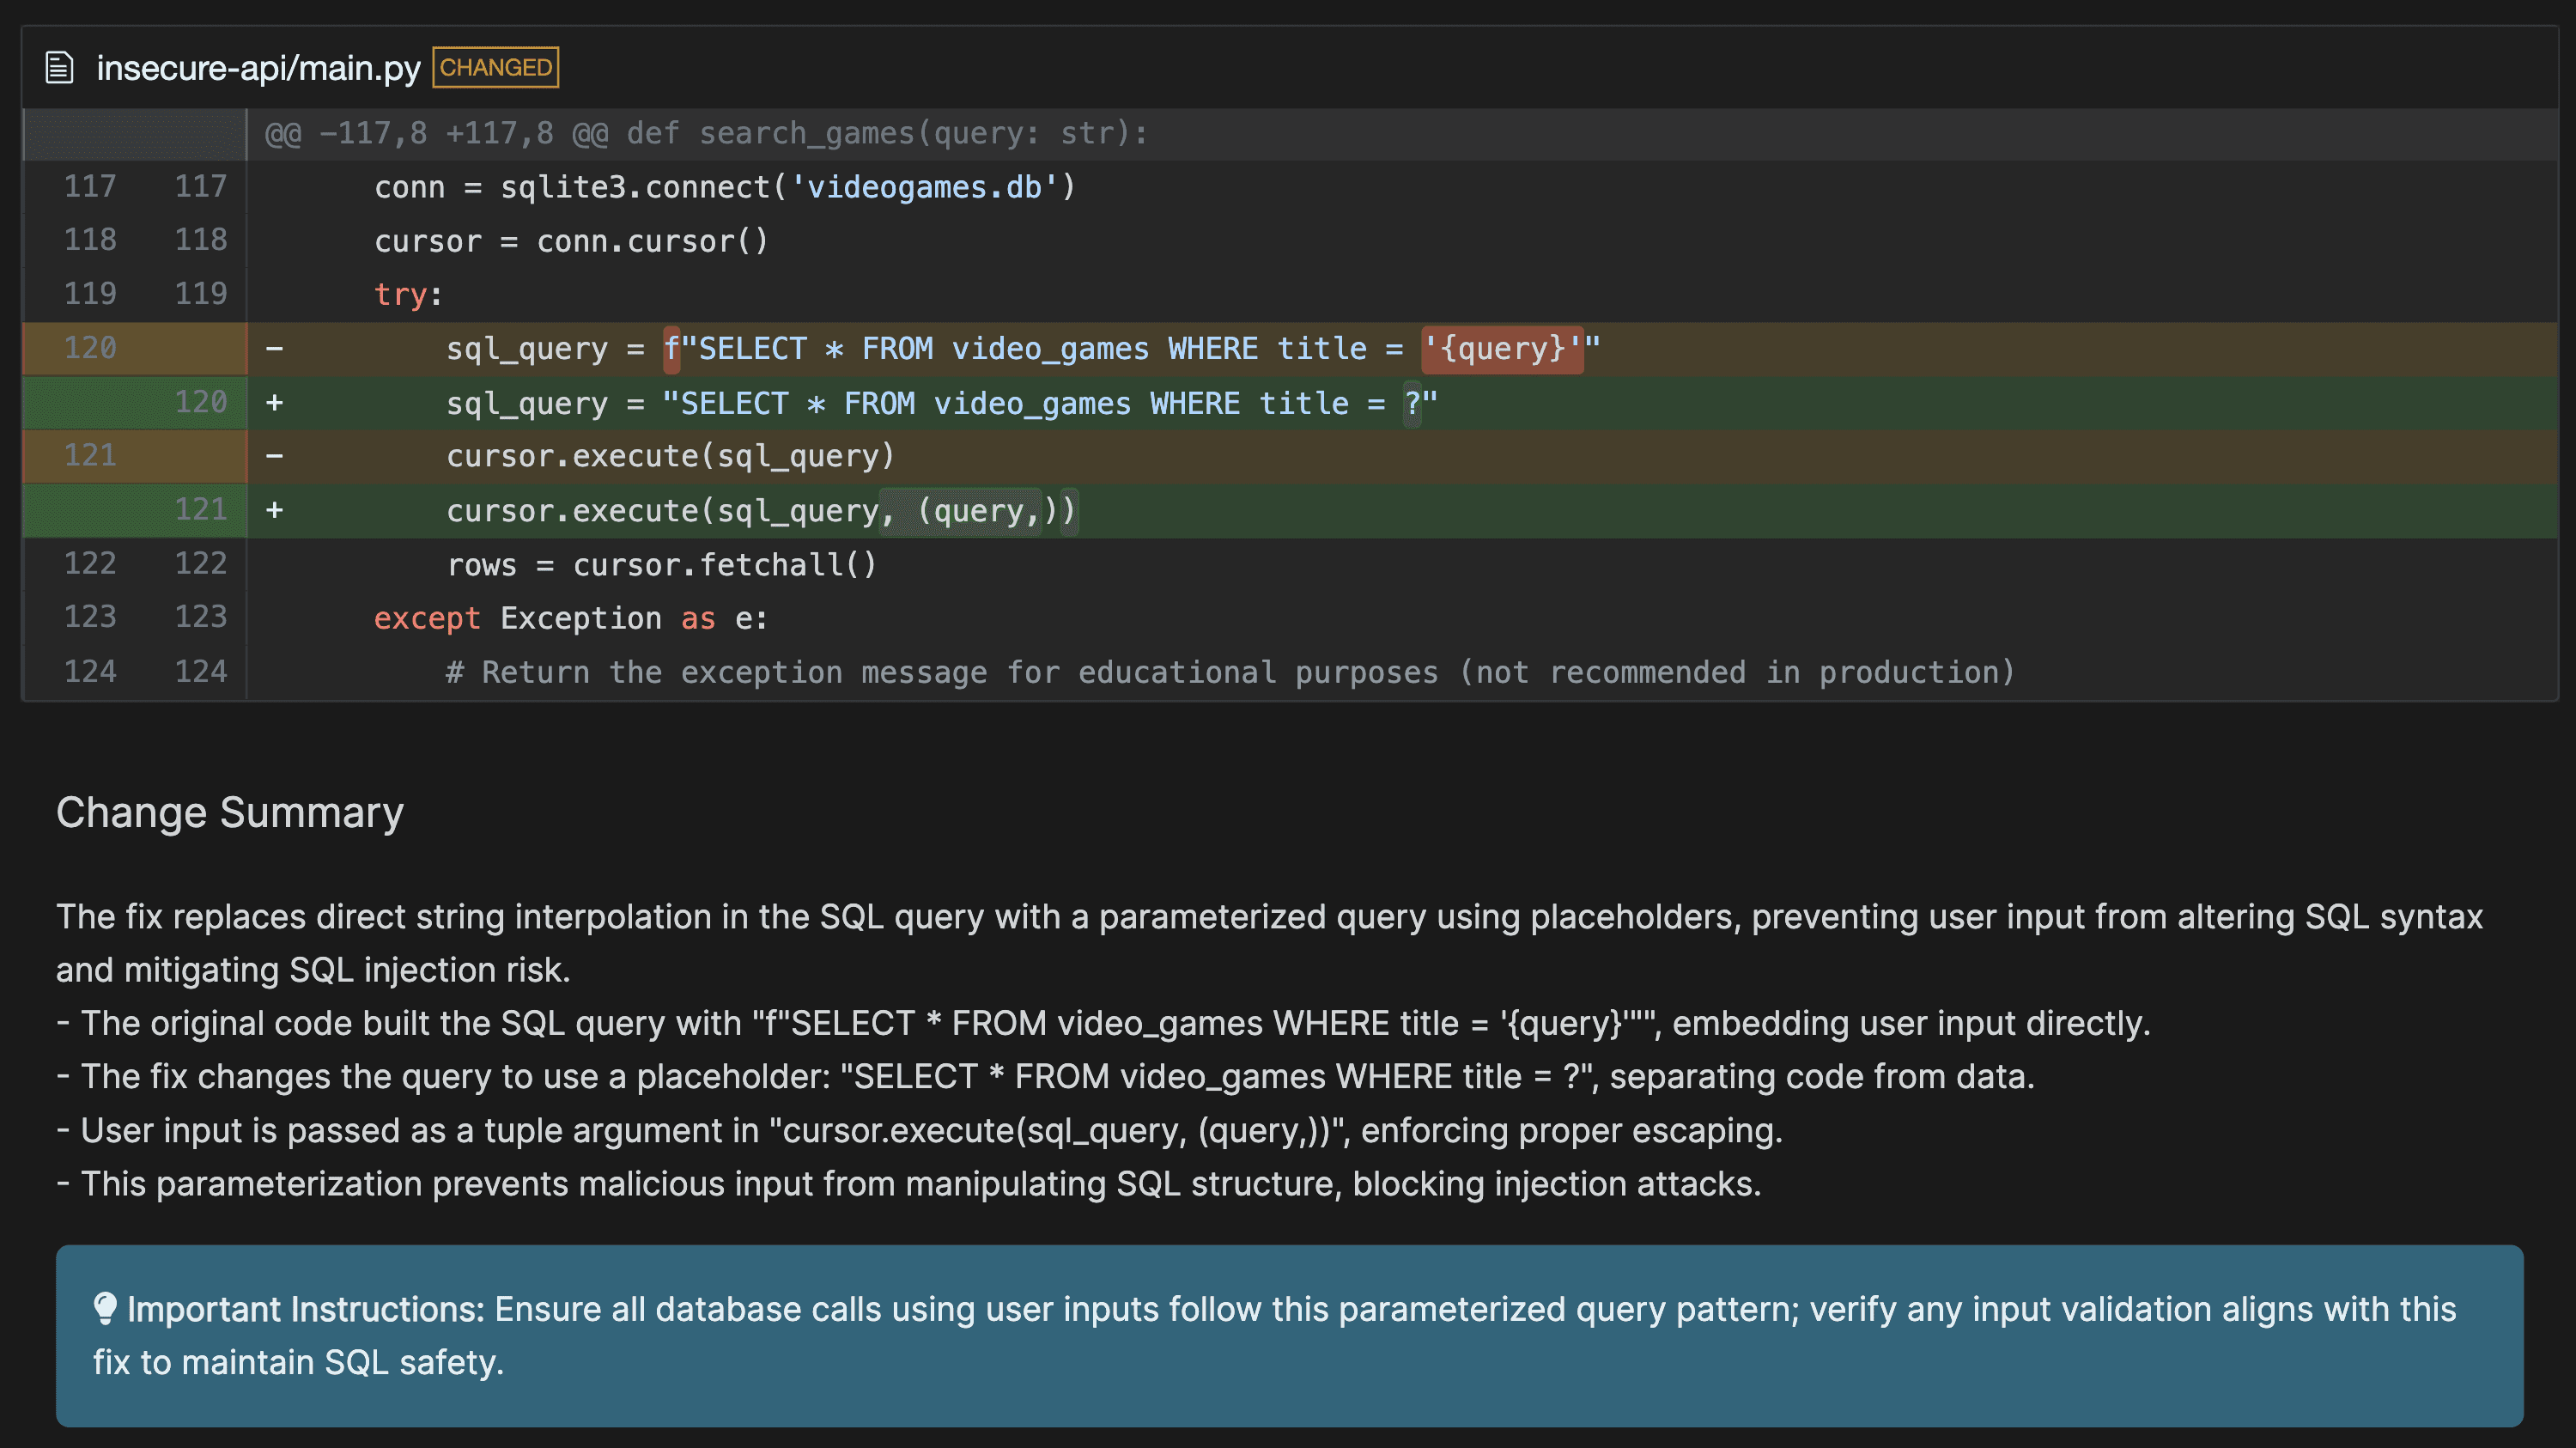The width and height of the screenshot is (2576, 1448).
Task: Click the minus marker on removed cursor.execute line
Action: [x=275, y=456]
